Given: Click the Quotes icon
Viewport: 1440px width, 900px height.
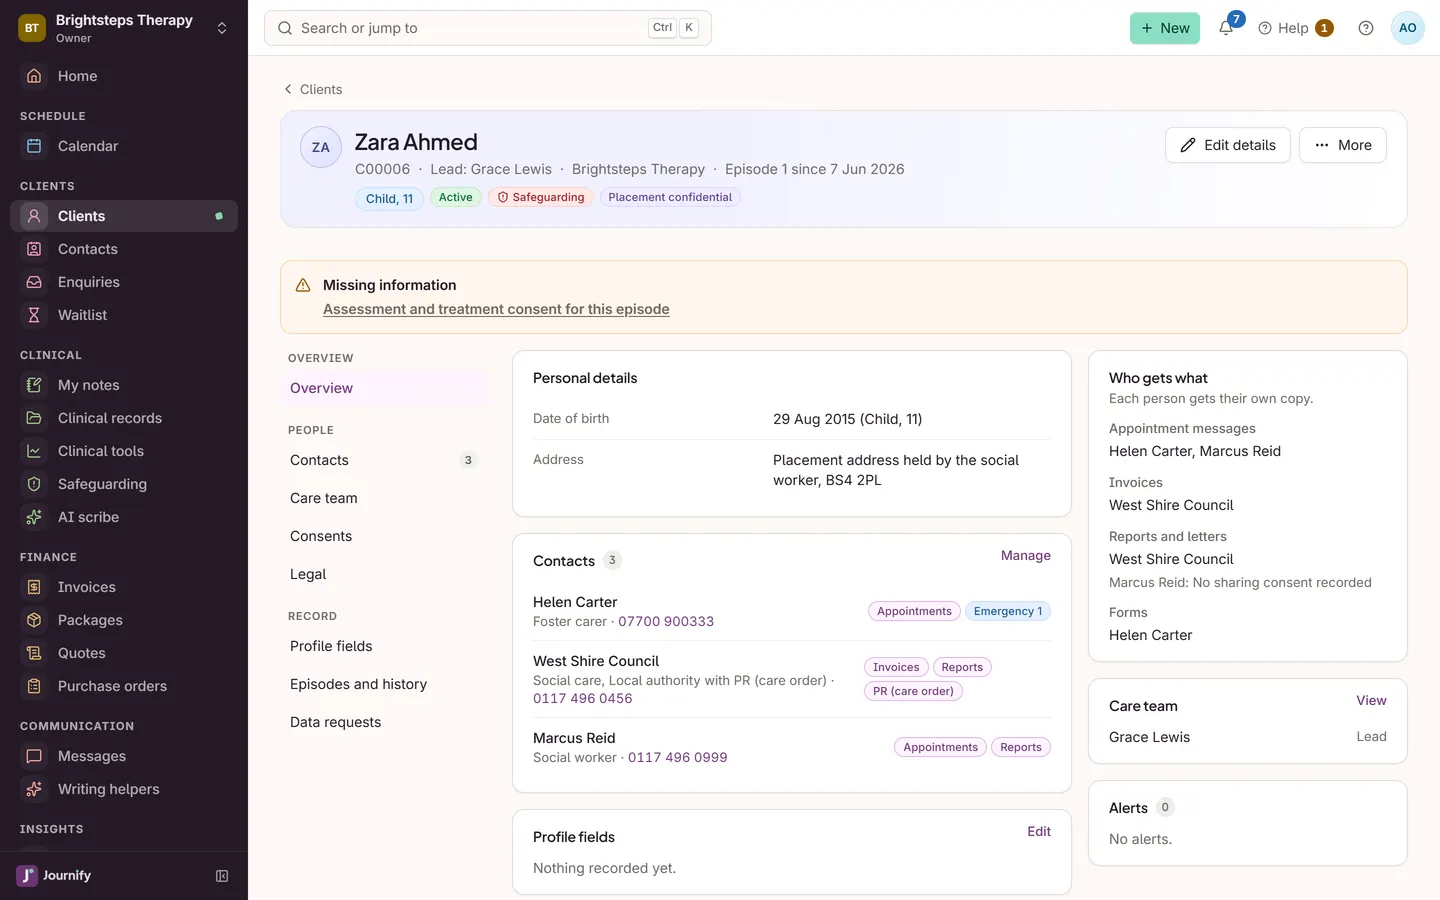Looking at the screenshot, I should click(34, 653).
